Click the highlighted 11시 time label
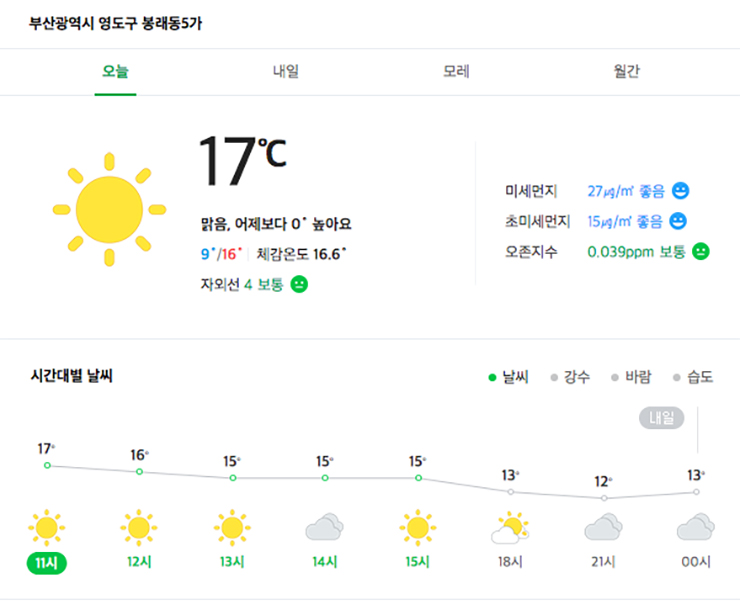This screenshot has width=740, height=615. (46, 562)
